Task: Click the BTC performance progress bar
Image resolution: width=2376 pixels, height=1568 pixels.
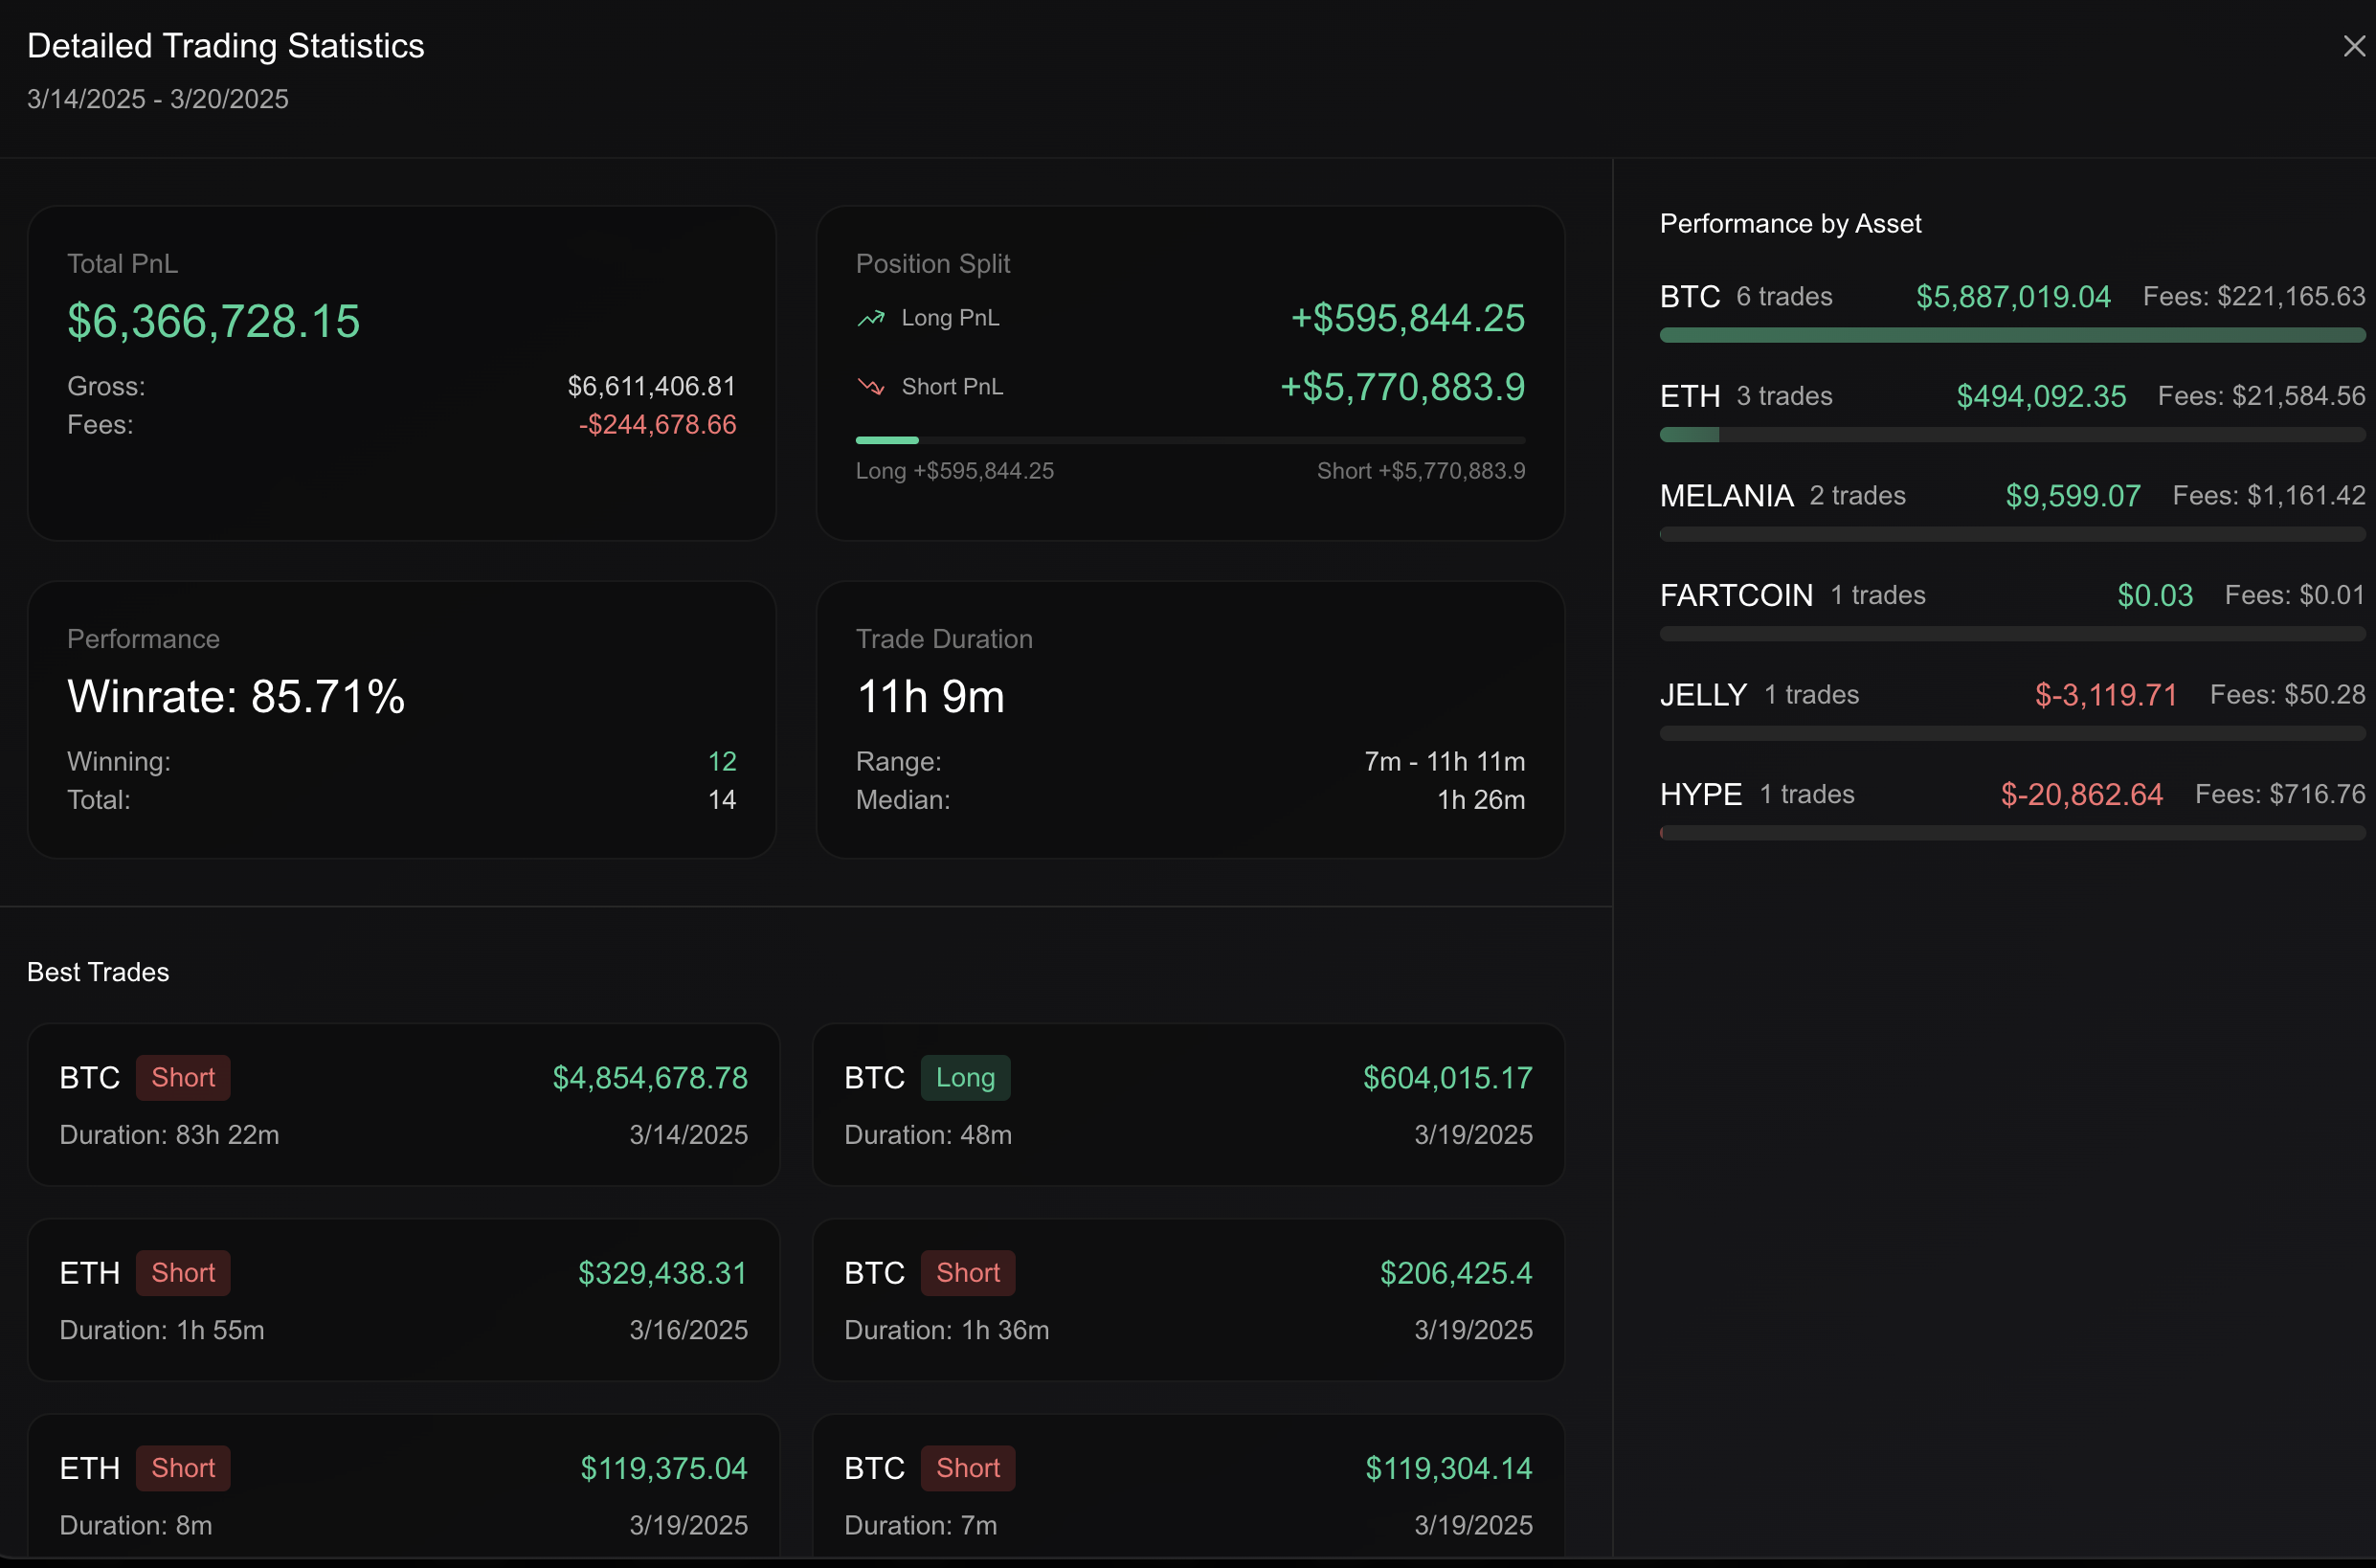Action: point(2011,336)
